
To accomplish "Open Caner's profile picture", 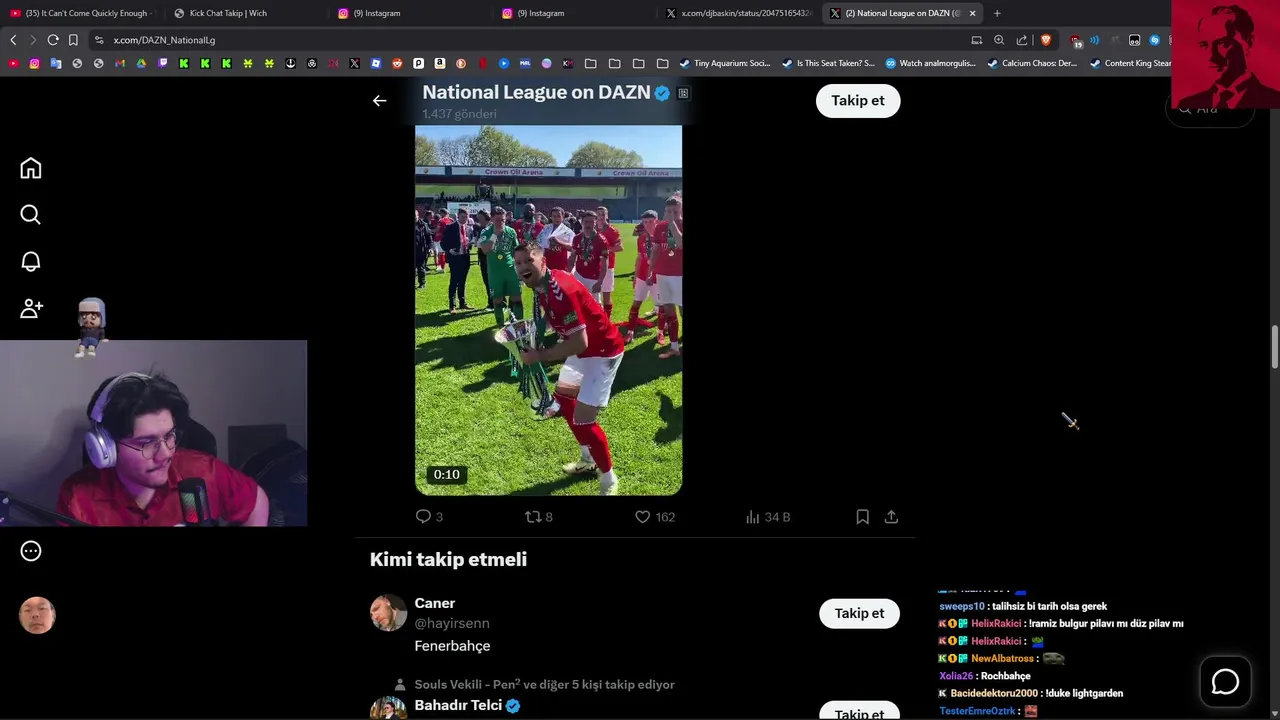I will (388, 613).
